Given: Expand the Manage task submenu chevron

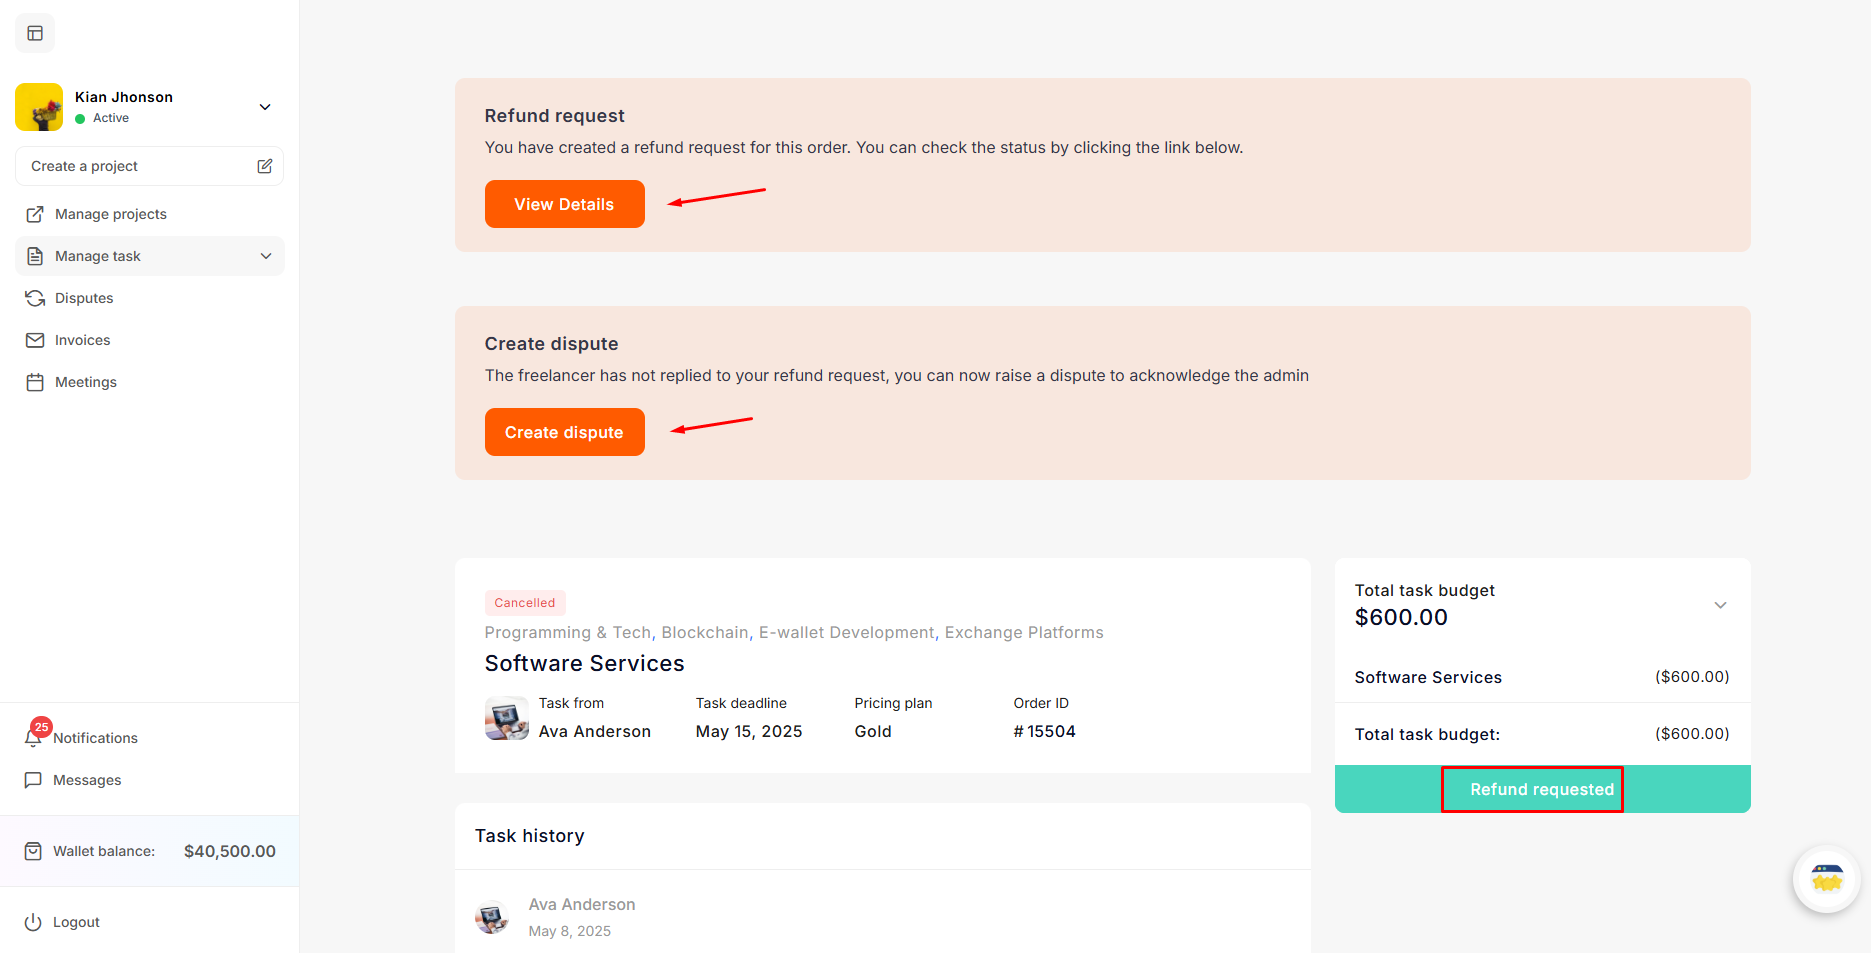Looking at the screenshot, I should click(266, 256).
